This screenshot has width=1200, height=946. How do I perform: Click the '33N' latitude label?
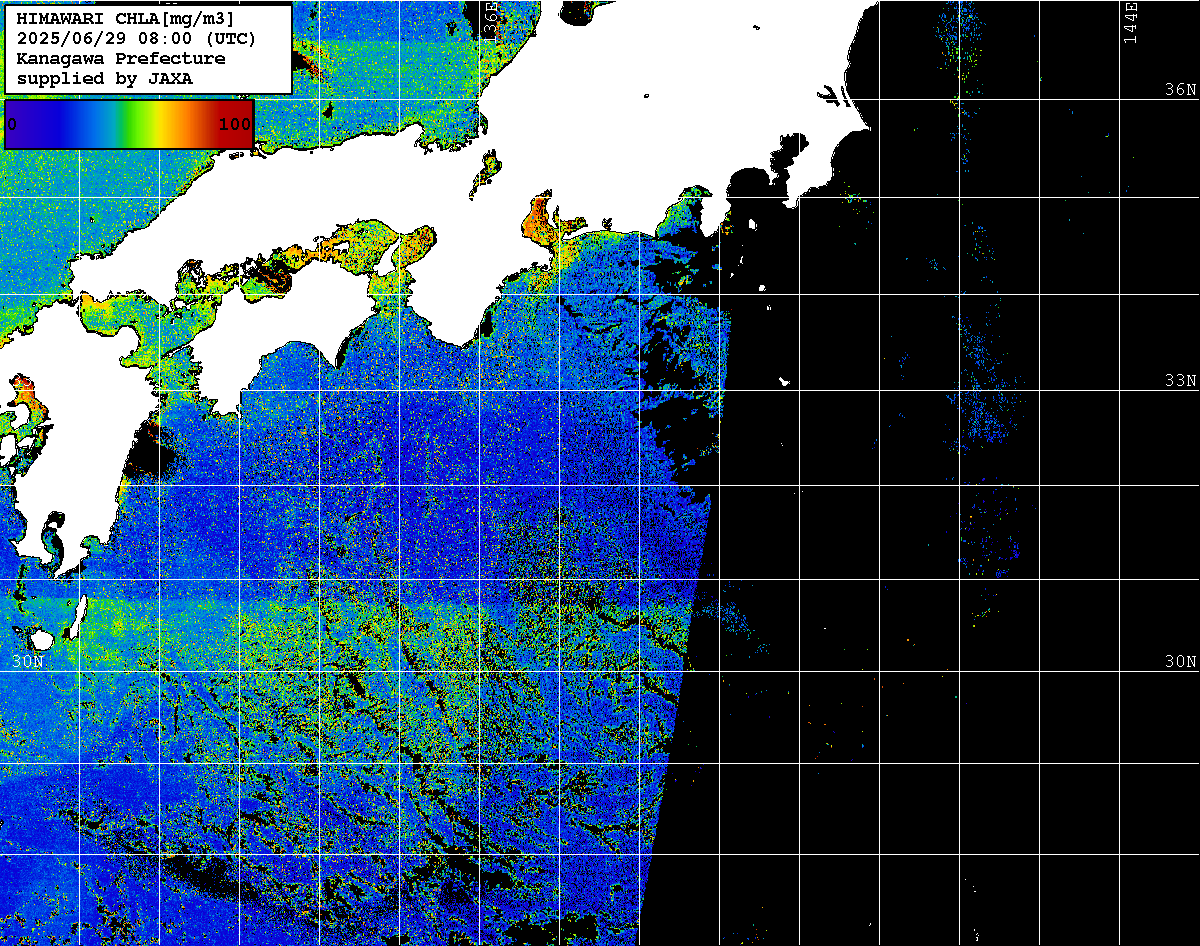pos(1180,381)
